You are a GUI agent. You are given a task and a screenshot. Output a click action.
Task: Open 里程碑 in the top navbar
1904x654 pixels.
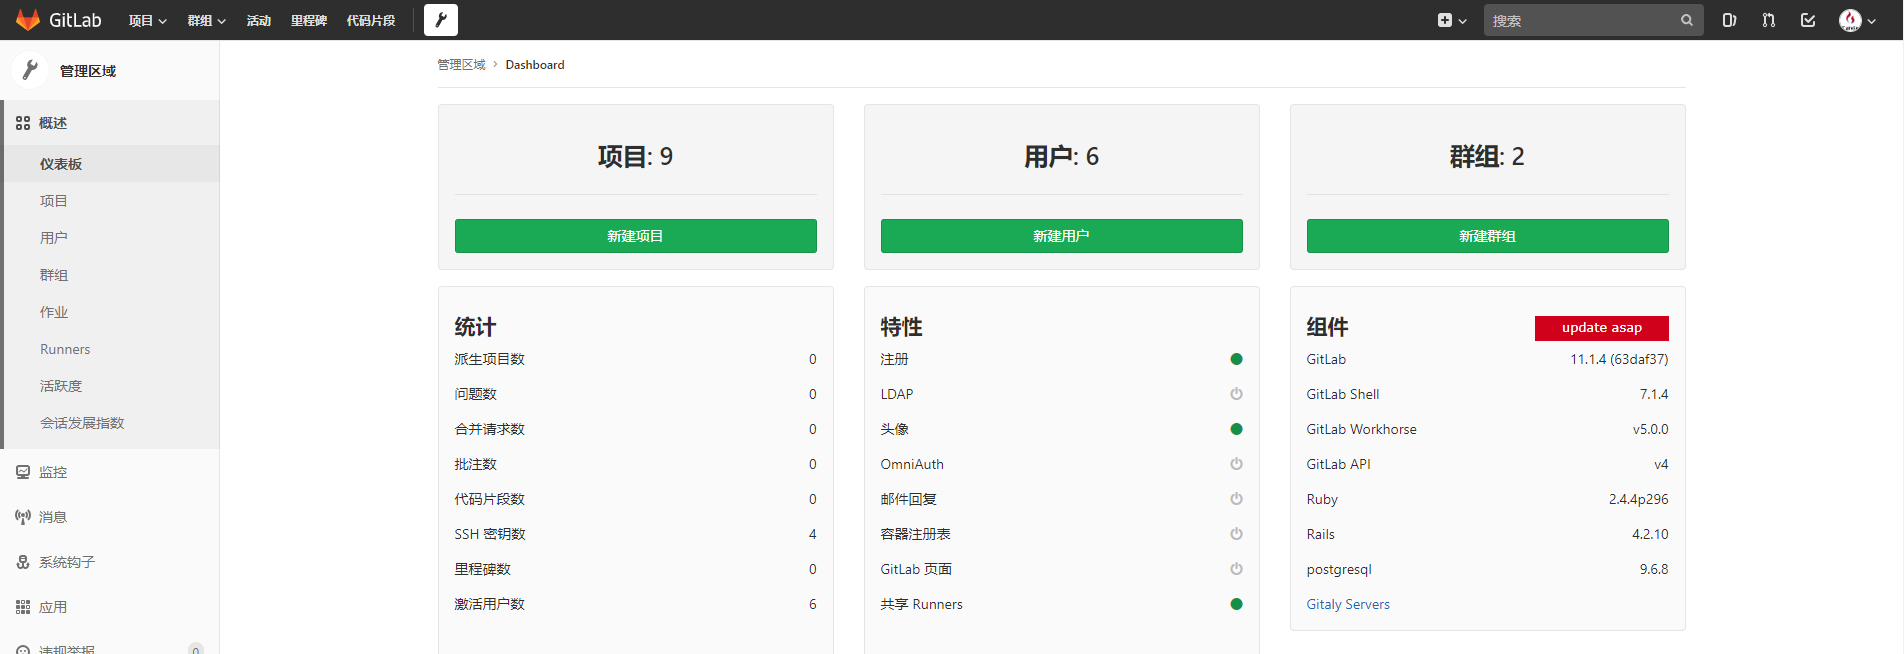[x=309, y=20]
